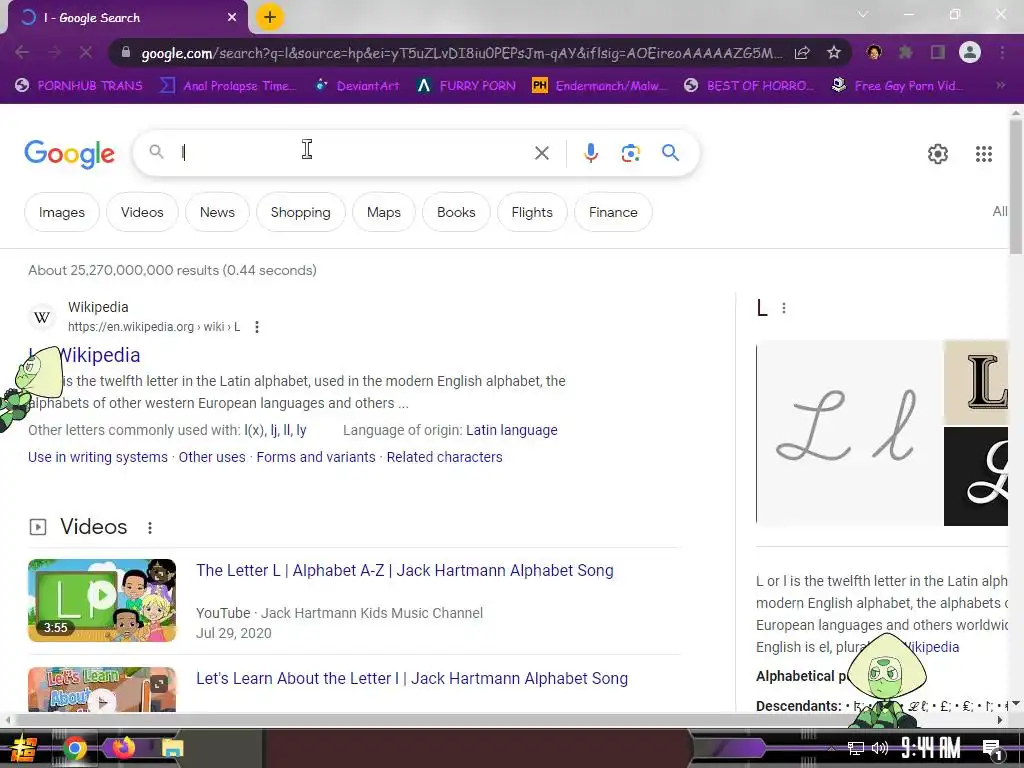The height and width of the screenshot is (768, 1024).
Task: Open the 'Other uses' sitelink
Action: [212, 457]
